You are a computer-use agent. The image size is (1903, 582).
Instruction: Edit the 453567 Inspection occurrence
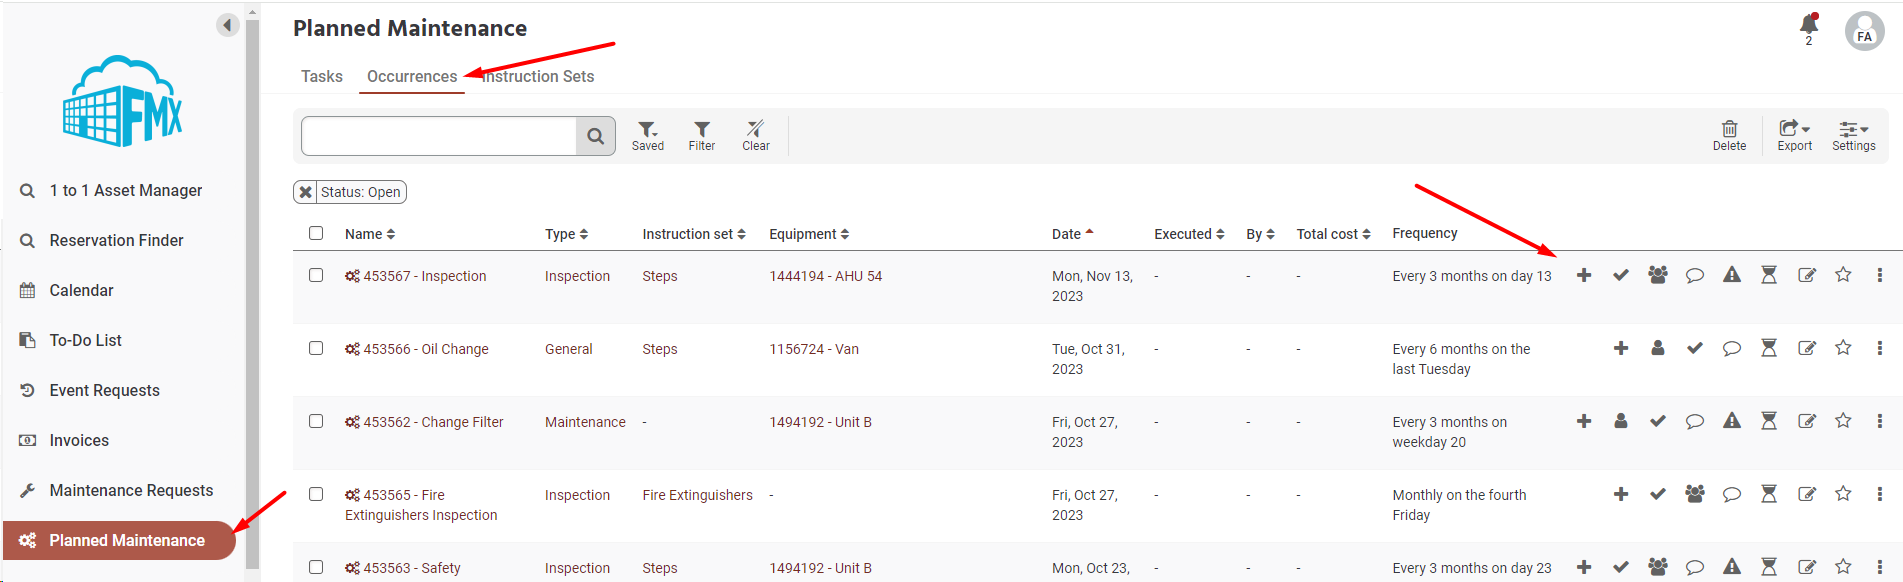1807,275
